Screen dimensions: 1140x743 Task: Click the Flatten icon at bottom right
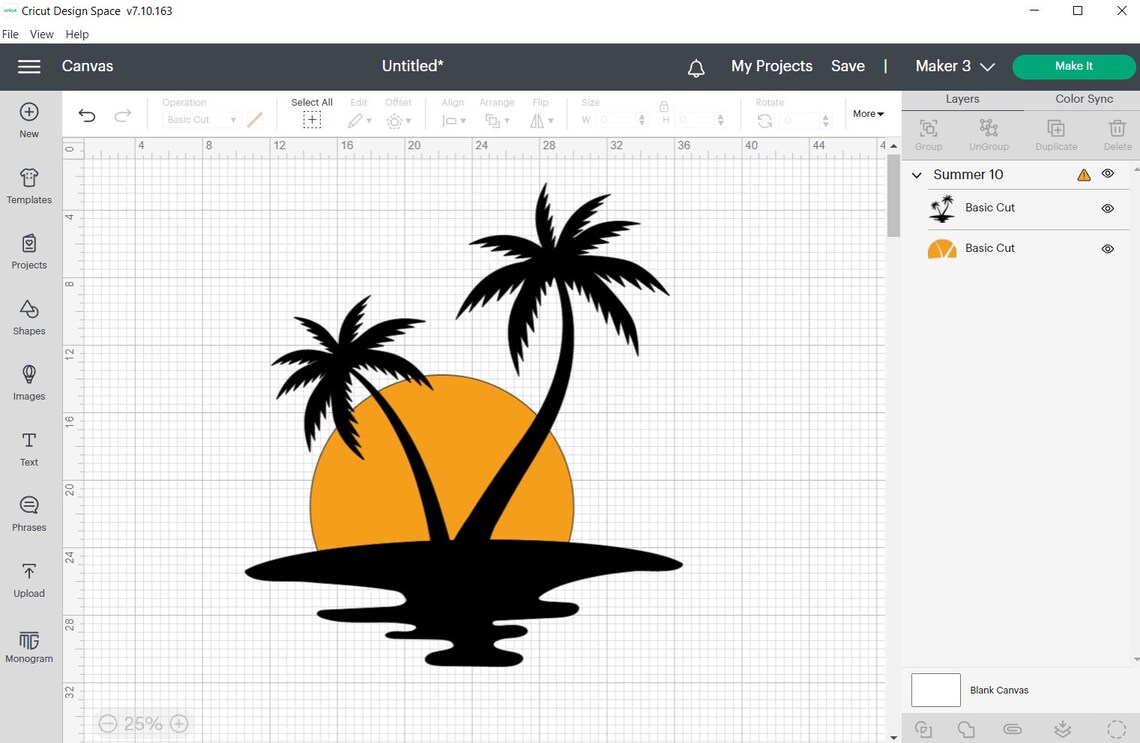tap(1062, 729)
